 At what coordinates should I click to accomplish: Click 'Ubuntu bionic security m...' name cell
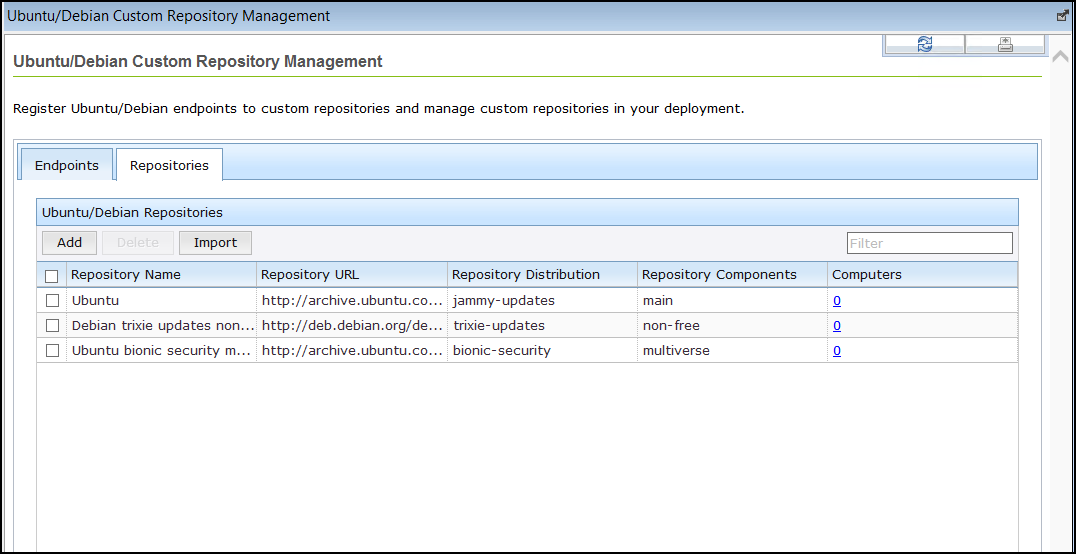click(x=161, y=350)
